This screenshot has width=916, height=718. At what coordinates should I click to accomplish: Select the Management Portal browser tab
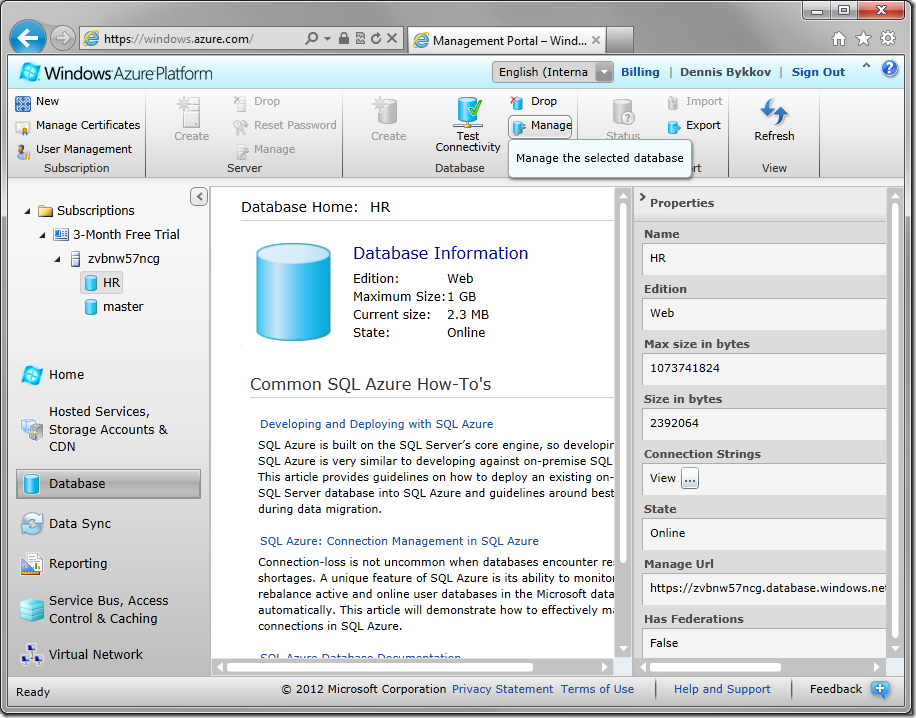pos(506,40)
